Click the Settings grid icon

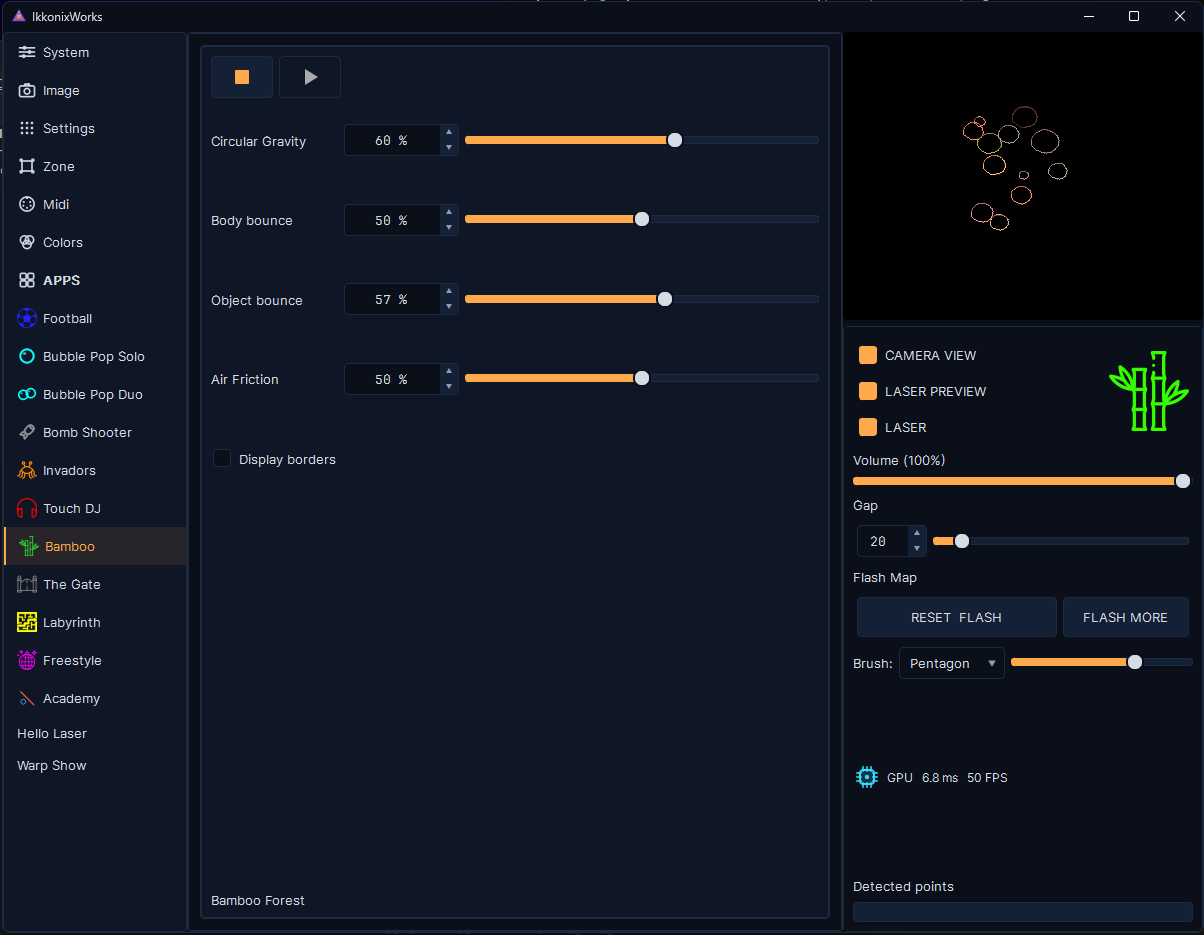point(27,128)
